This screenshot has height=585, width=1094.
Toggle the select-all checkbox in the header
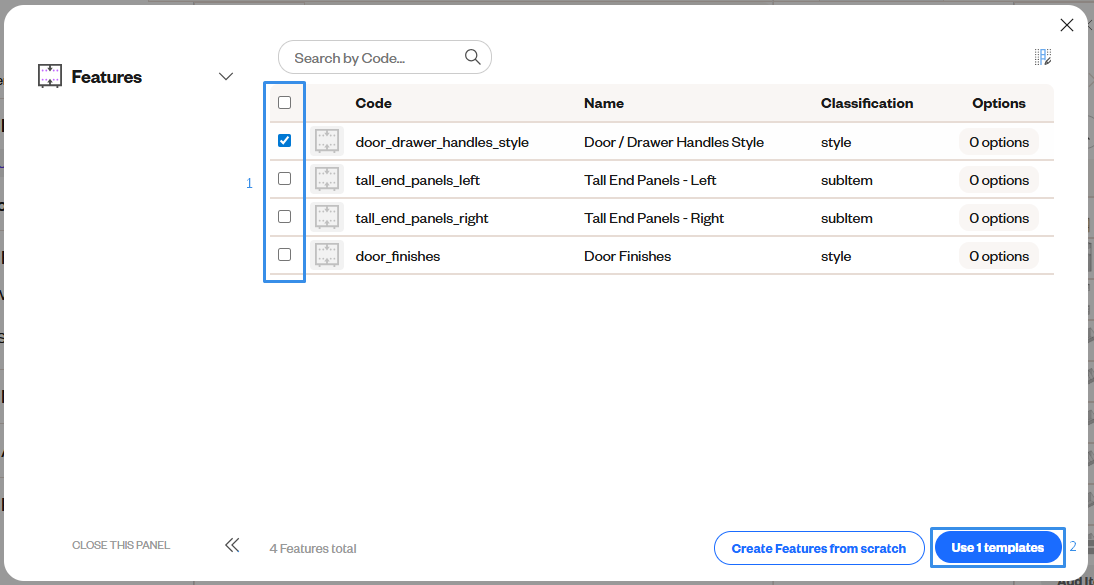(x=284, y=102)
